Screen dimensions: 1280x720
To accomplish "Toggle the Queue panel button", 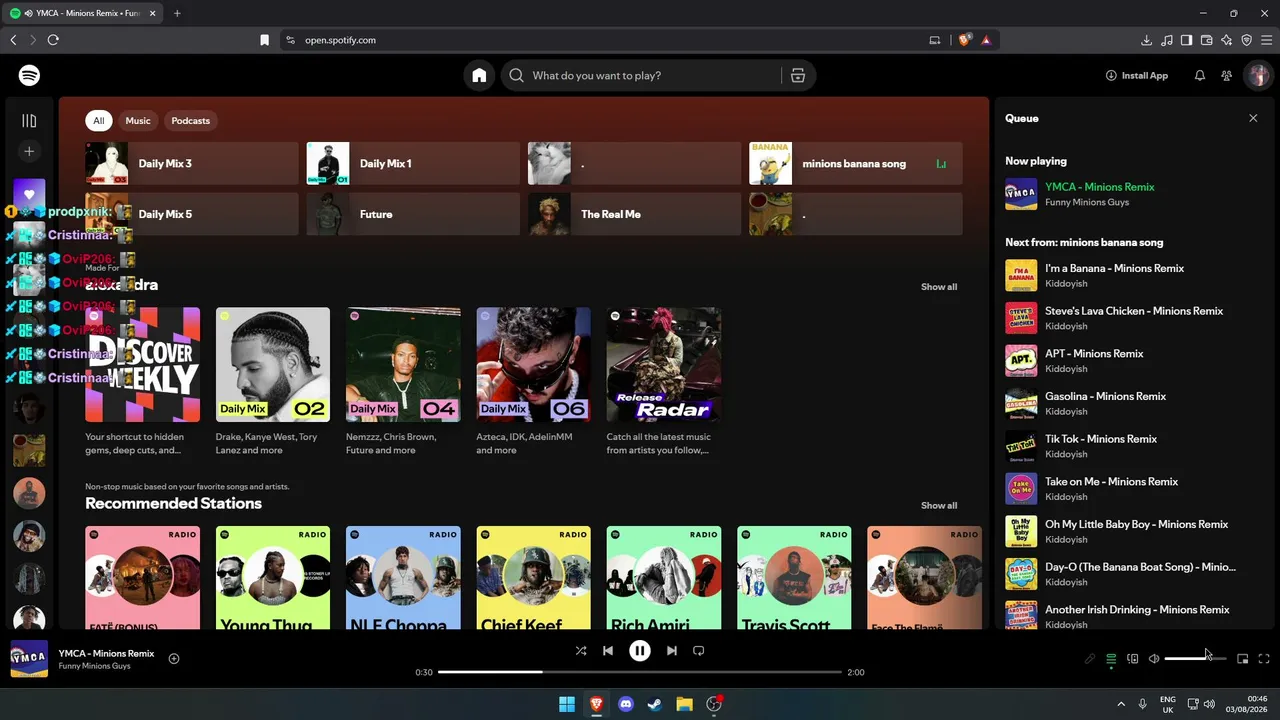I will click(1111, 659).
